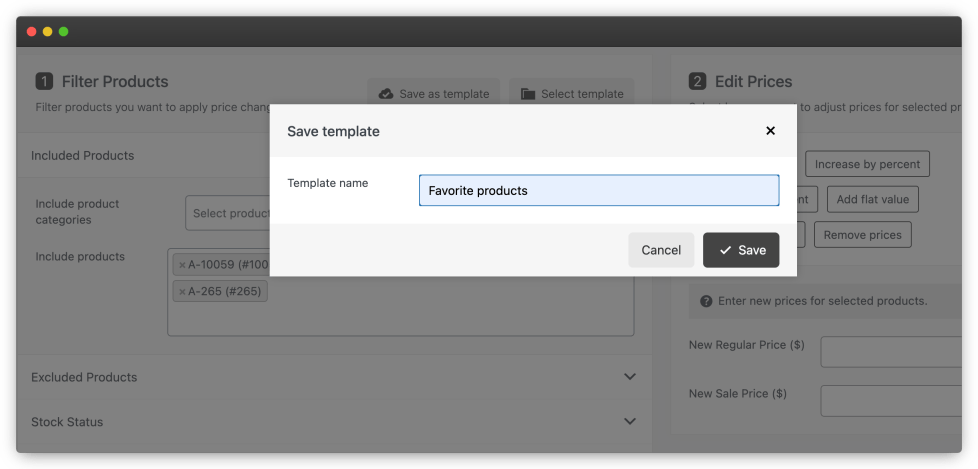978x469 pixels.
Task: Open the Include product categories dropdown
Action: 228,213
